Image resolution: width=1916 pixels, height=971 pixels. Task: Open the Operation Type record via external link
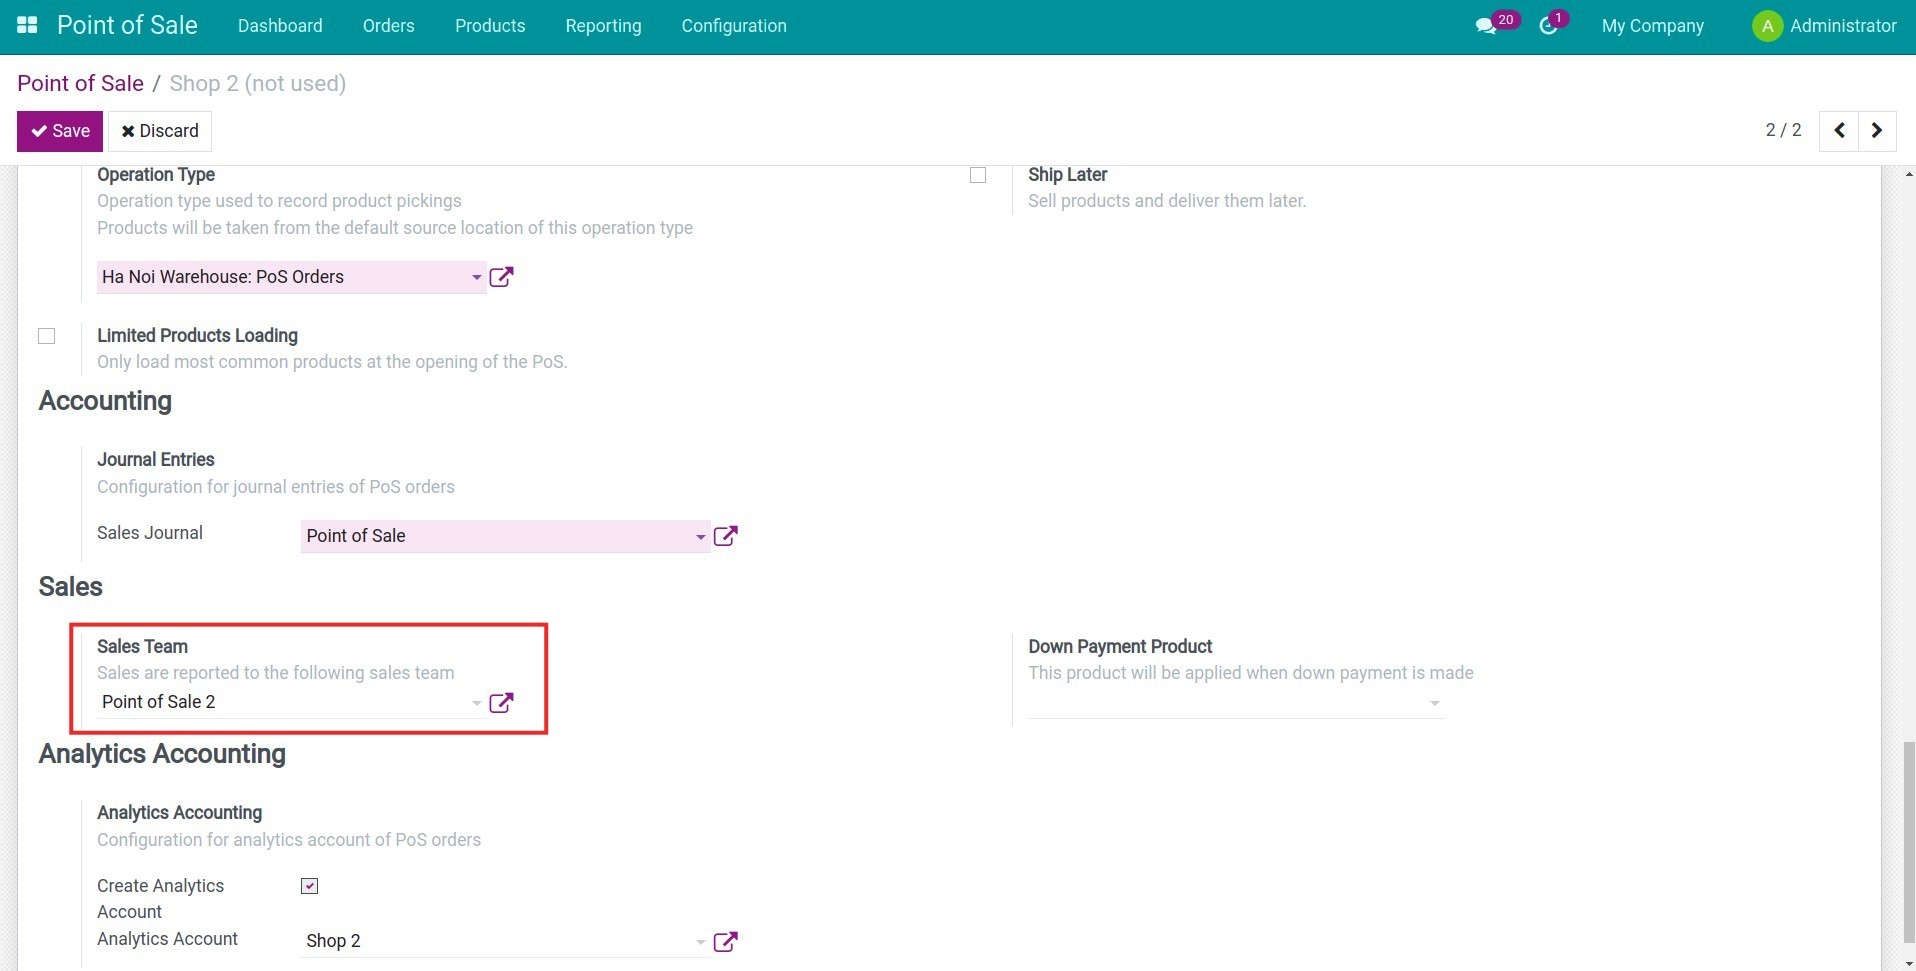coord(501,276)
